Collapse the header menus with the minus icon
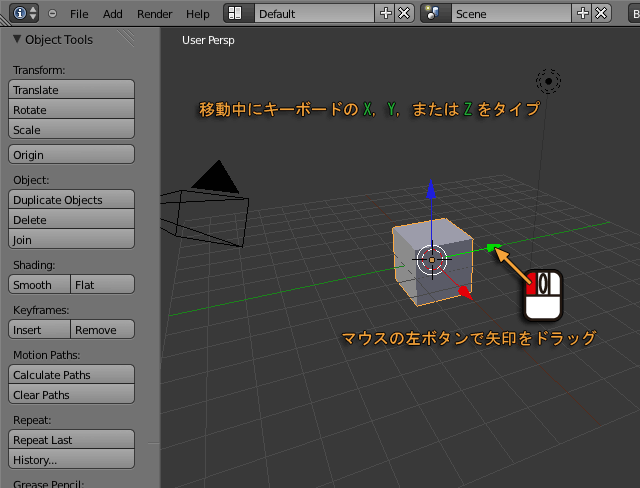 [53, 14]
